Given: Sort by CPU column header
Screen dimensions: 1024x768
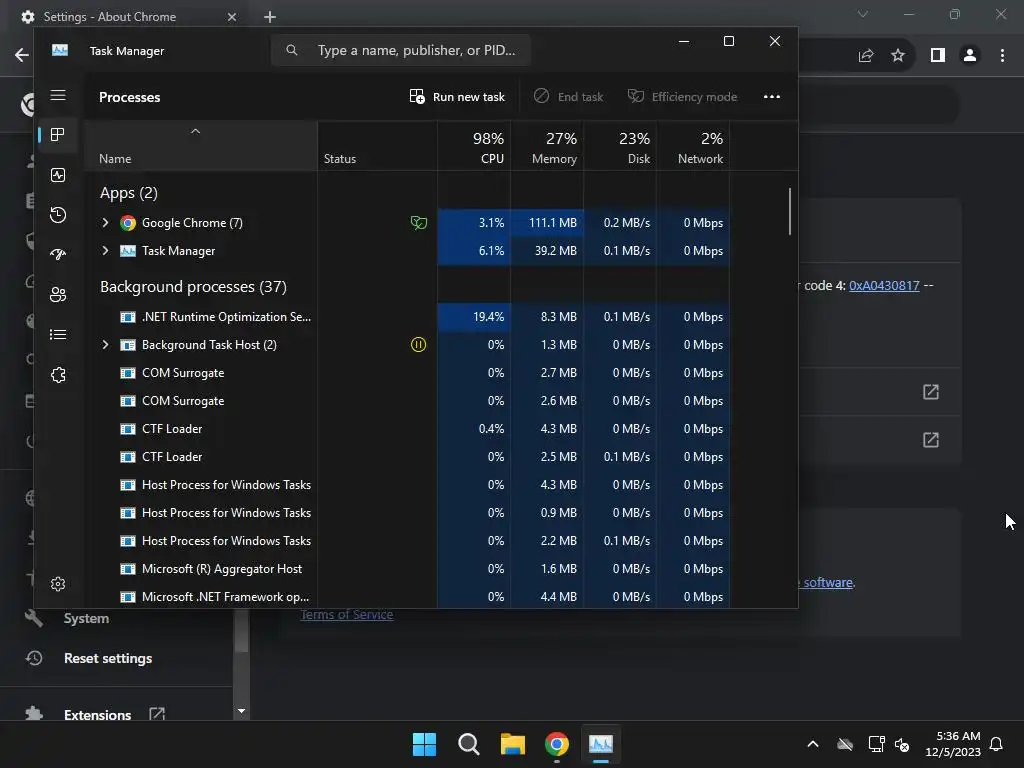Looking at the screenshot, I should point(474,147).
